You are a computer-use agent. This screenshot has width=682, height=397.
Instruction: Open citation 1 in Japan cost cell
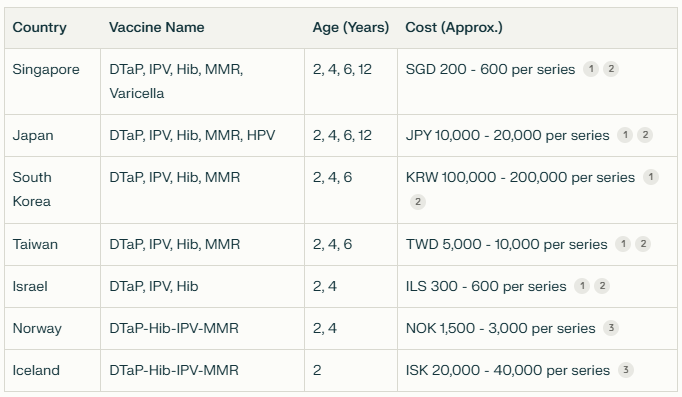[625, 135]
